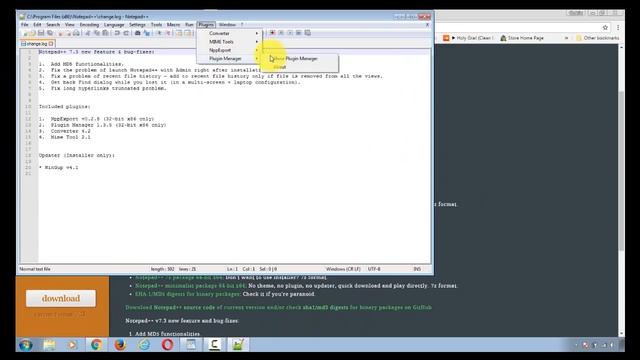Click the Windows Start orb
Image resolution: width=640 pixels, height=360 pixels.
pyautogui.click(x=26, y=345)
